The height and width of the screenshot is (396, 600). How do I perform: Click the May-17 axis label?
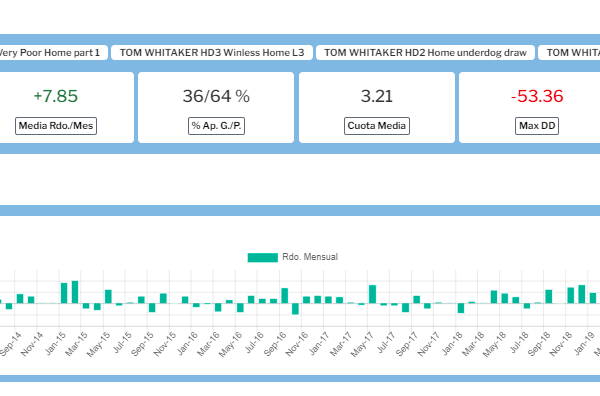tap(363, 344)
